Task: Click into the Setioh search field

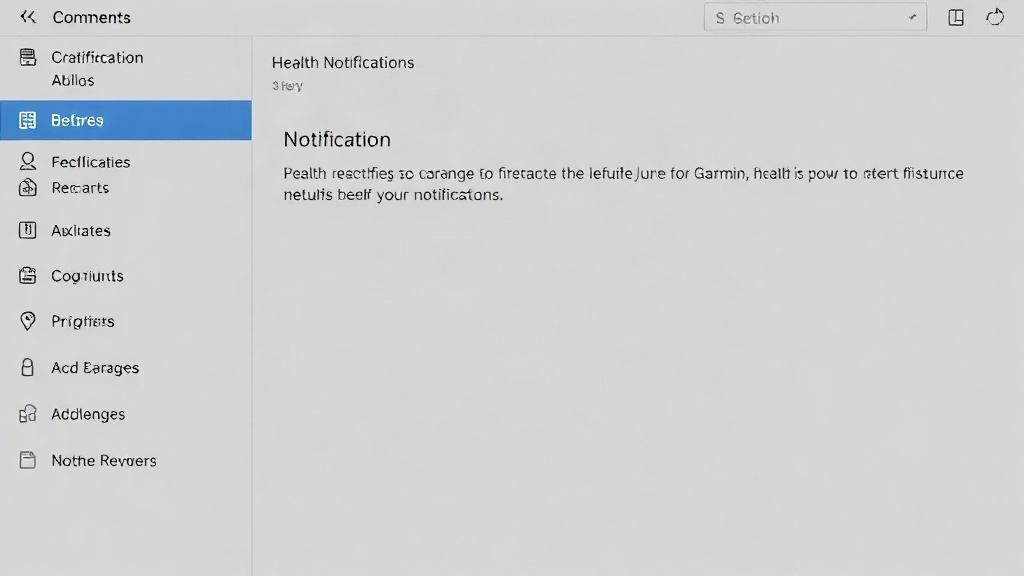Action: (x=815, y=18)
